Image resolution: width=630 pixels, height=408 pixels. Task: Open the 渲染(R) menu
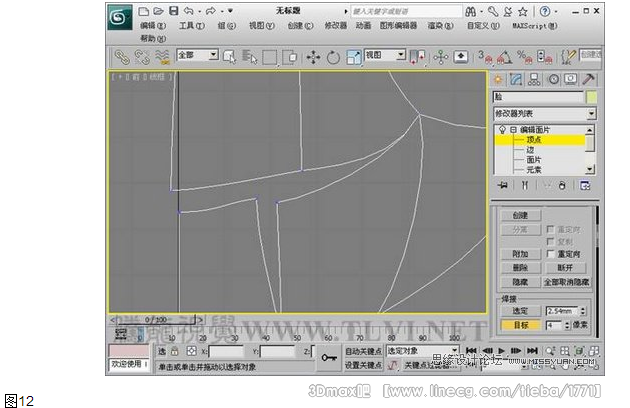440,26
